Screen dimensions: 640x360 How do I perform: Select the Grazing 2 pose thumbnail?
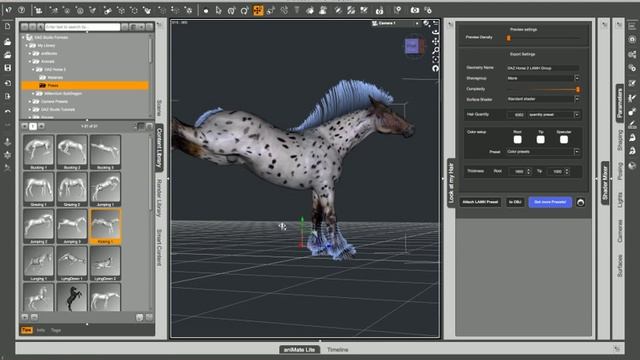[x=72, y=189]
